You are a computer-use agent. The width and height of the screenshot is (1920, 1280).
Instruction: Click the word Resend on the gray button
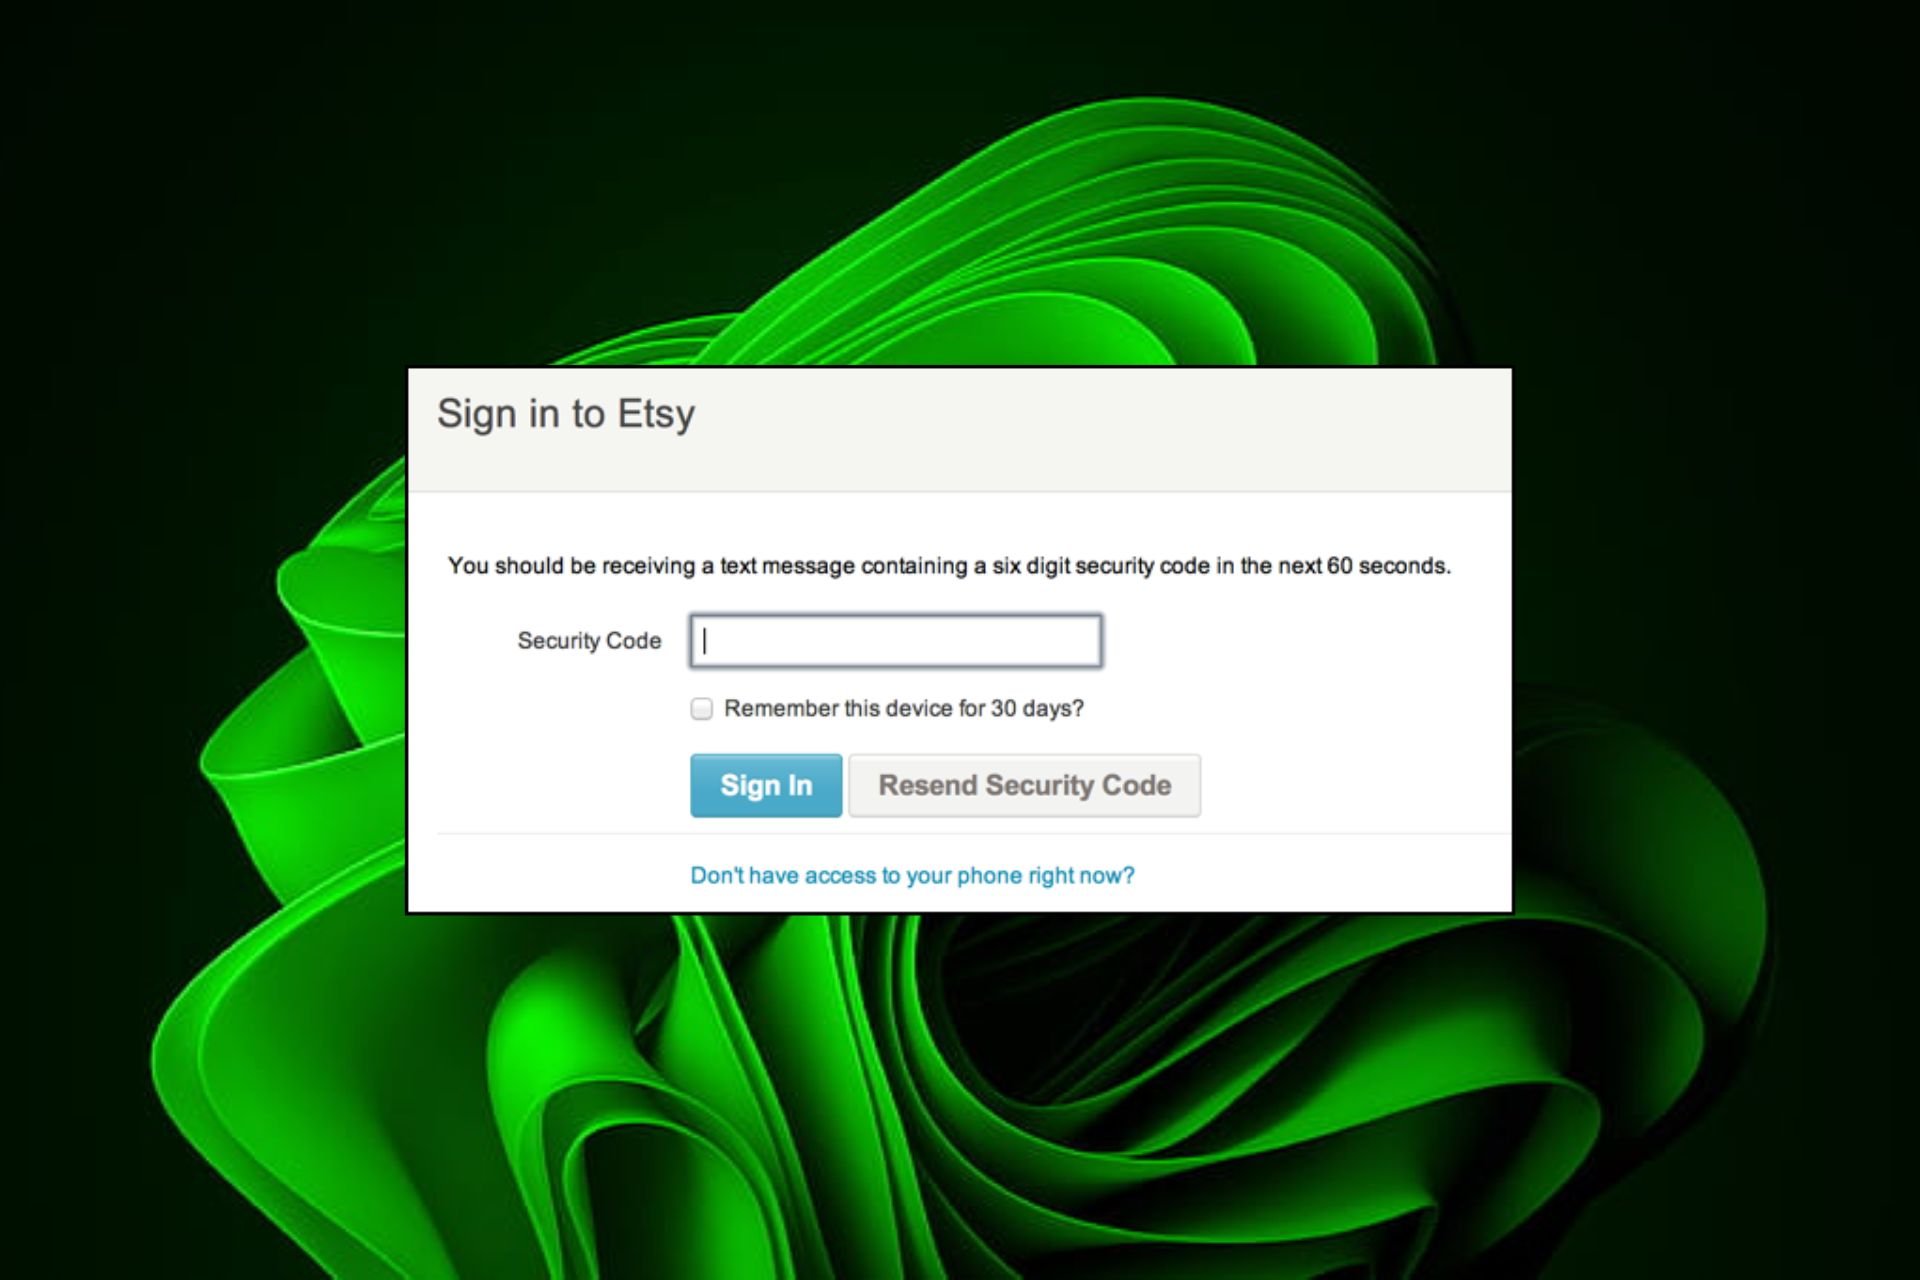pos(927,785)
